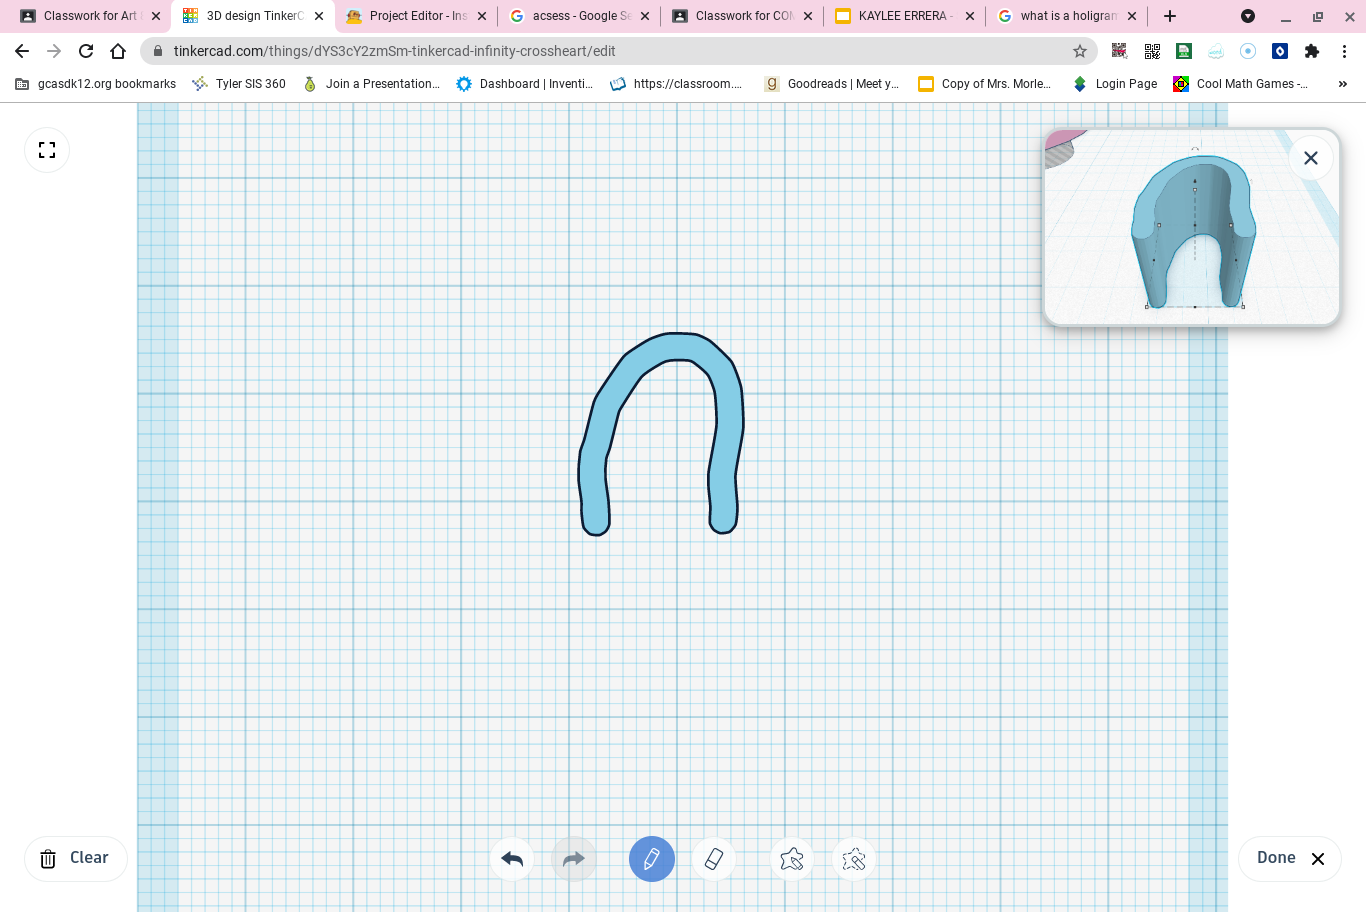Viewport: 1366px width, 912px height.
Task: Open the blue hexagon extension
Action: pos(1280,51)
